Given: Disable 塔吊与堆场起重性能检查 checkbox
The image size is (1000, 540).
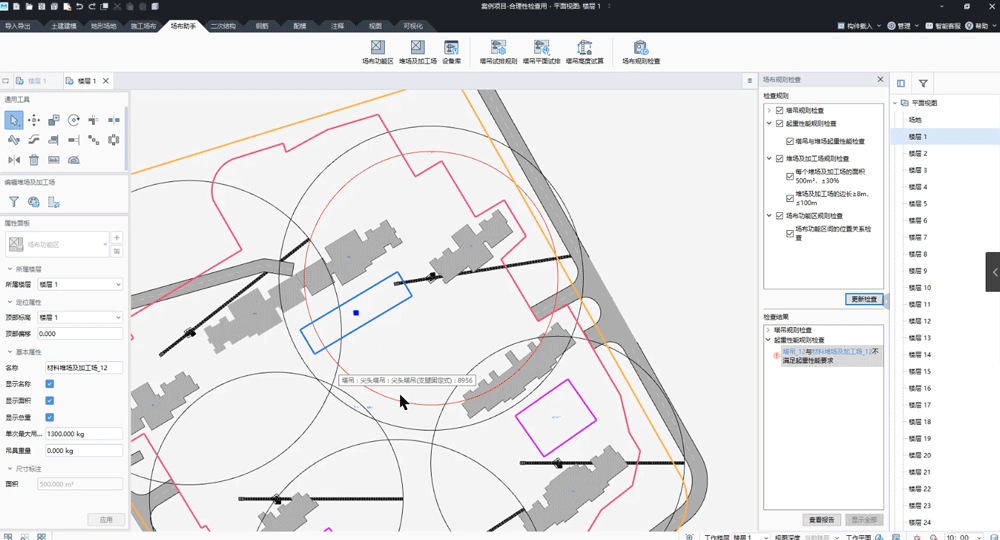Looking at the screenshot, I should [x=790, y=141].
